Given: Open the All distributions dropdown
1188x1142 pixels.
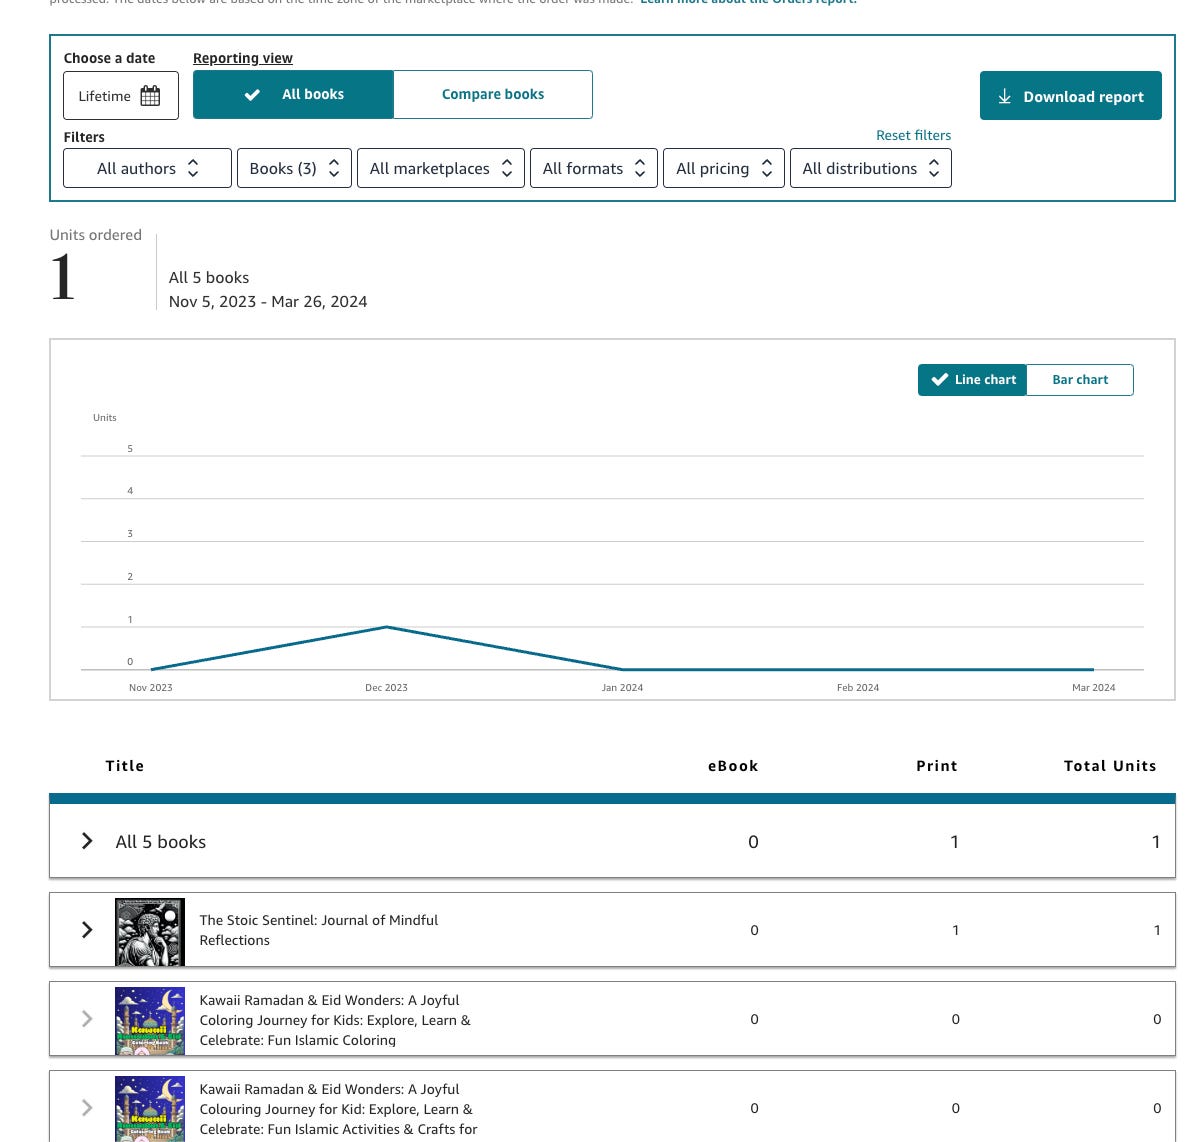Looking at the screenshot, I should pyautogui.click(x=871, y=168).
